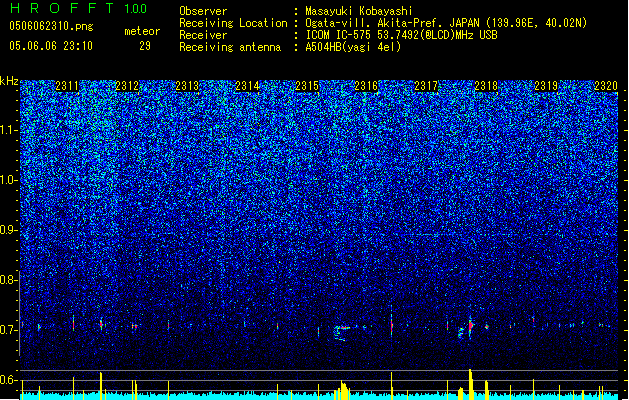Select the file name 0506062310.png

coord(51,26)
